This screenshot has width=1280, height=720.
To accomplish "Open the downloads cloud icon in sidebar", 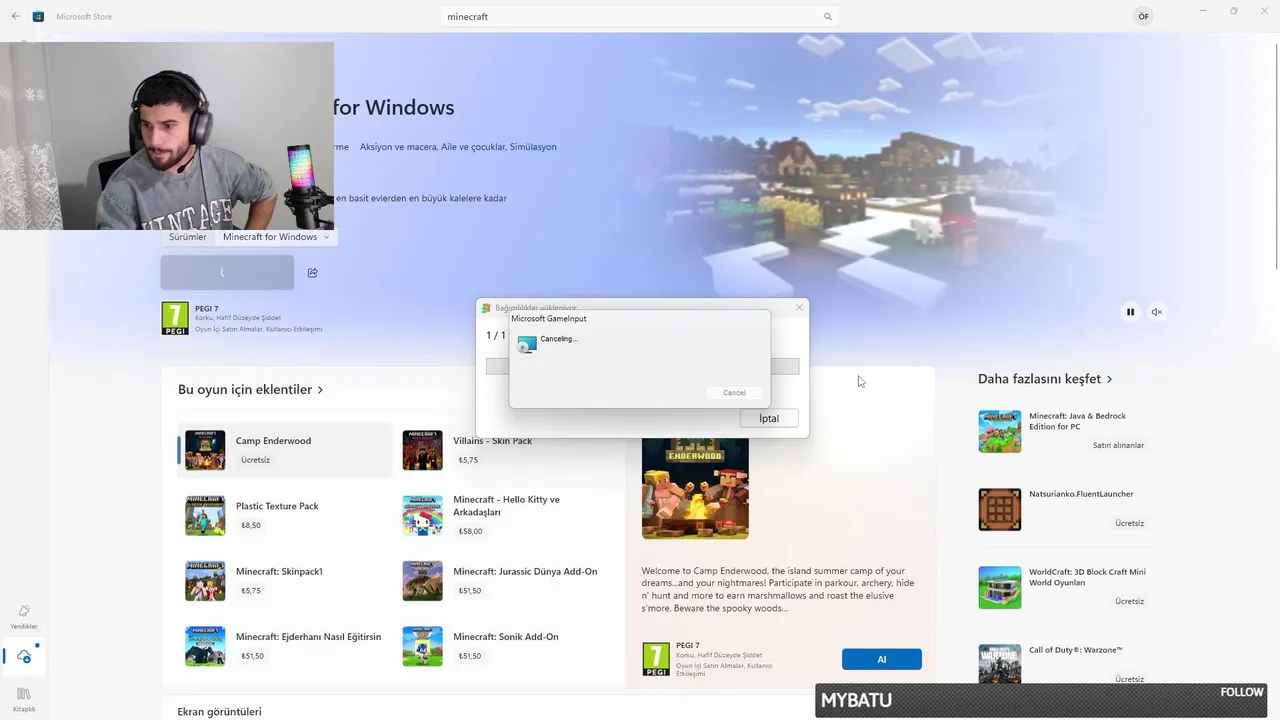I will [24, 656].
